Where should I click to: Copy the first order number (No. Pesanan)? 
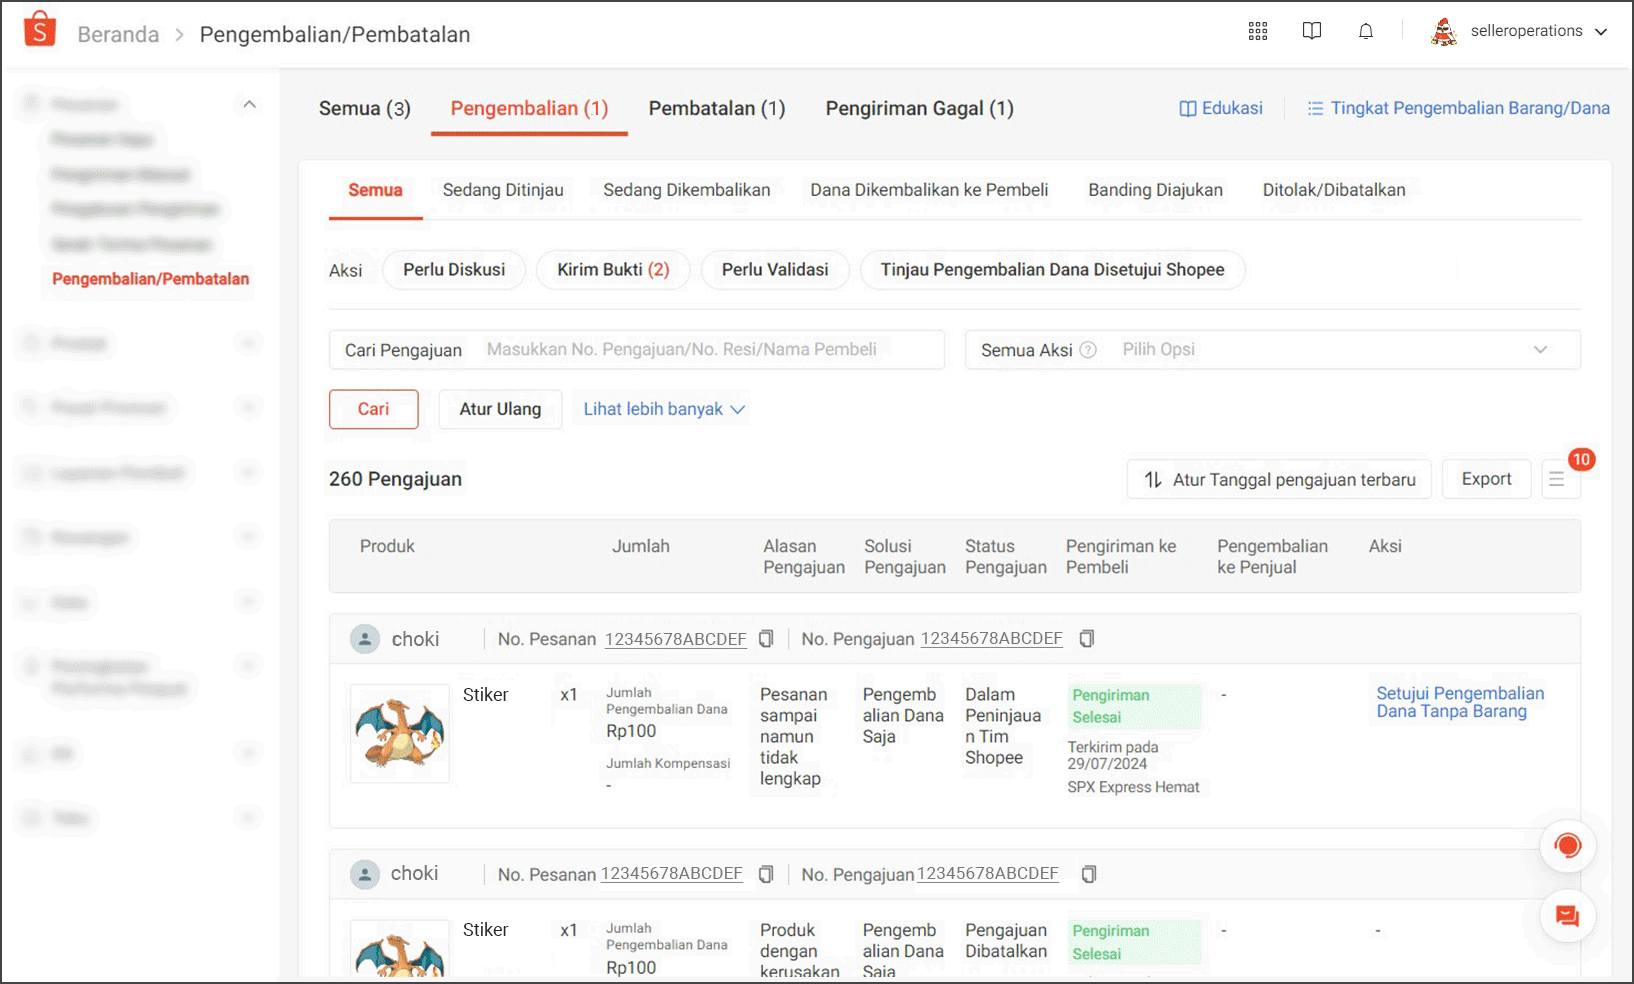click(766, 639)
